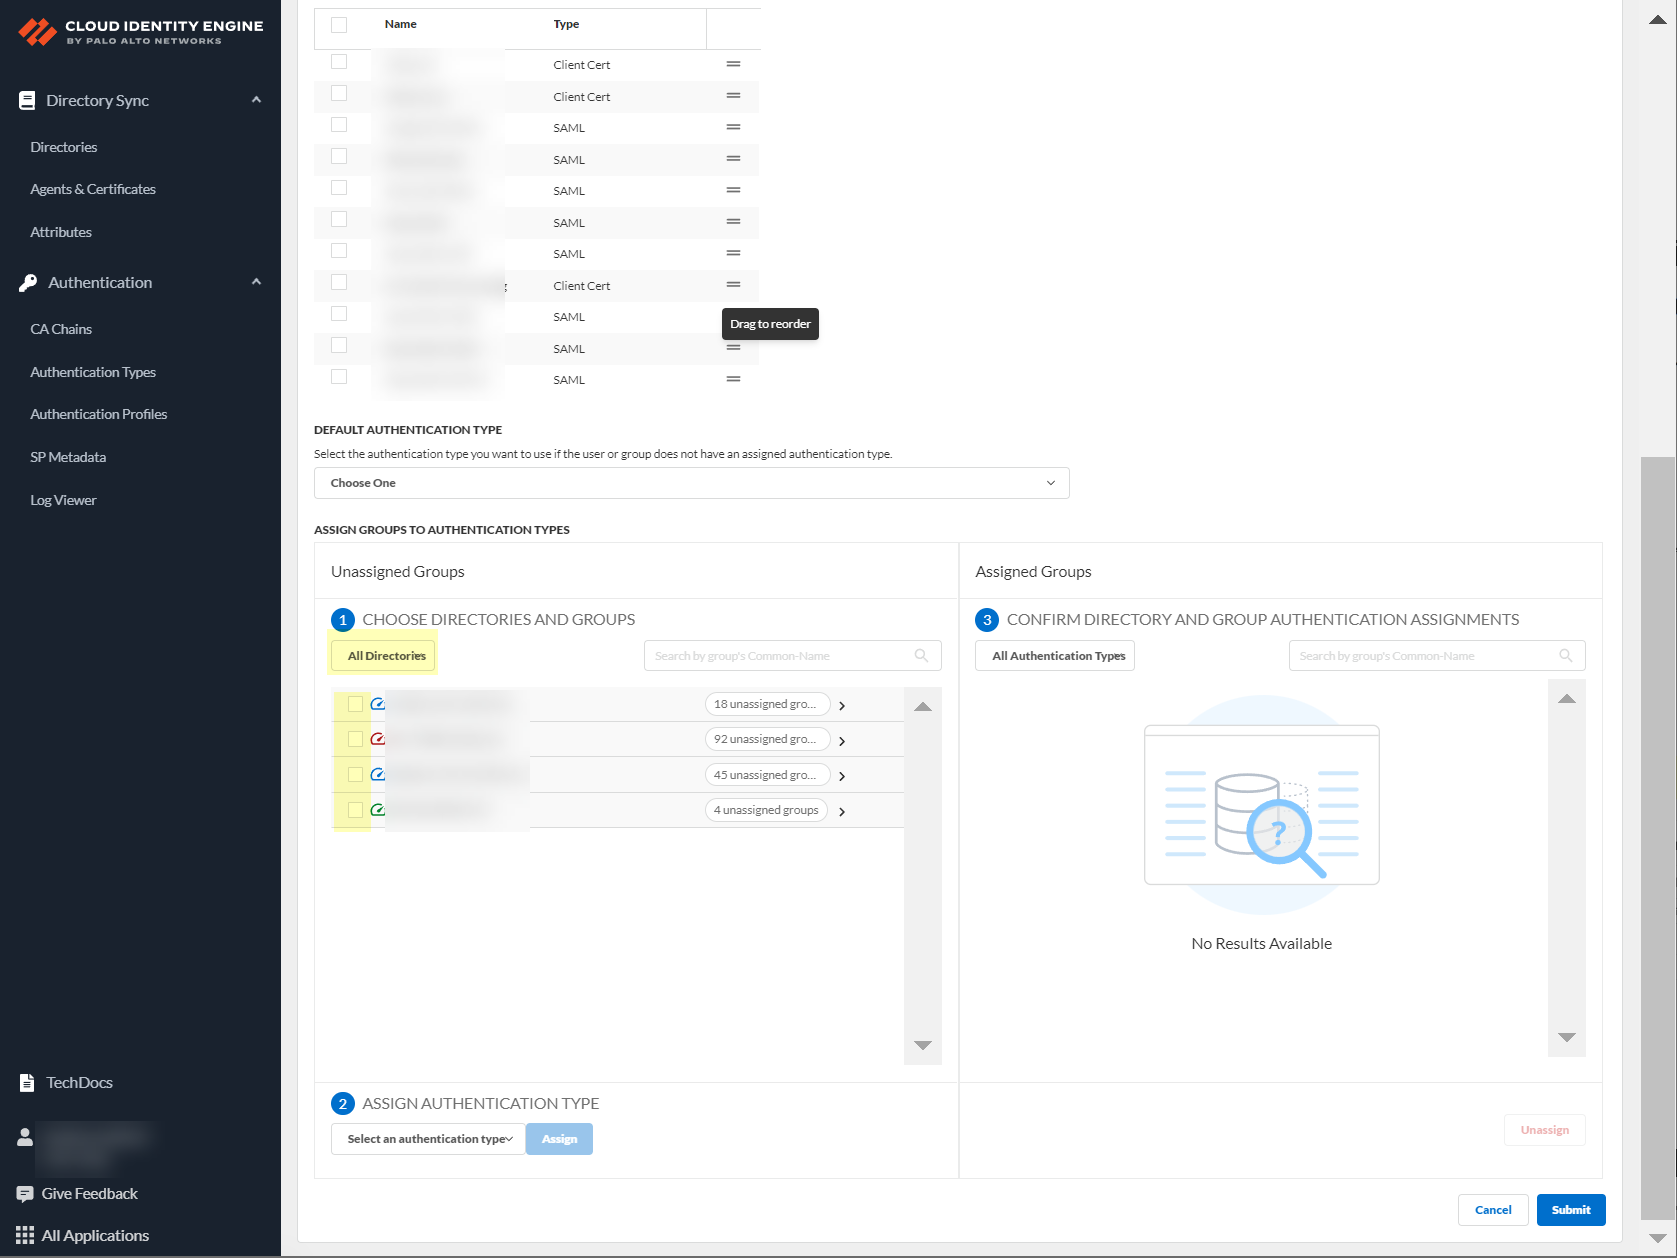The height and width of the screenshot is (1258, 1677).
Task: Select directory with 92 unassigned groups checkbox
Action: point(355,739)
